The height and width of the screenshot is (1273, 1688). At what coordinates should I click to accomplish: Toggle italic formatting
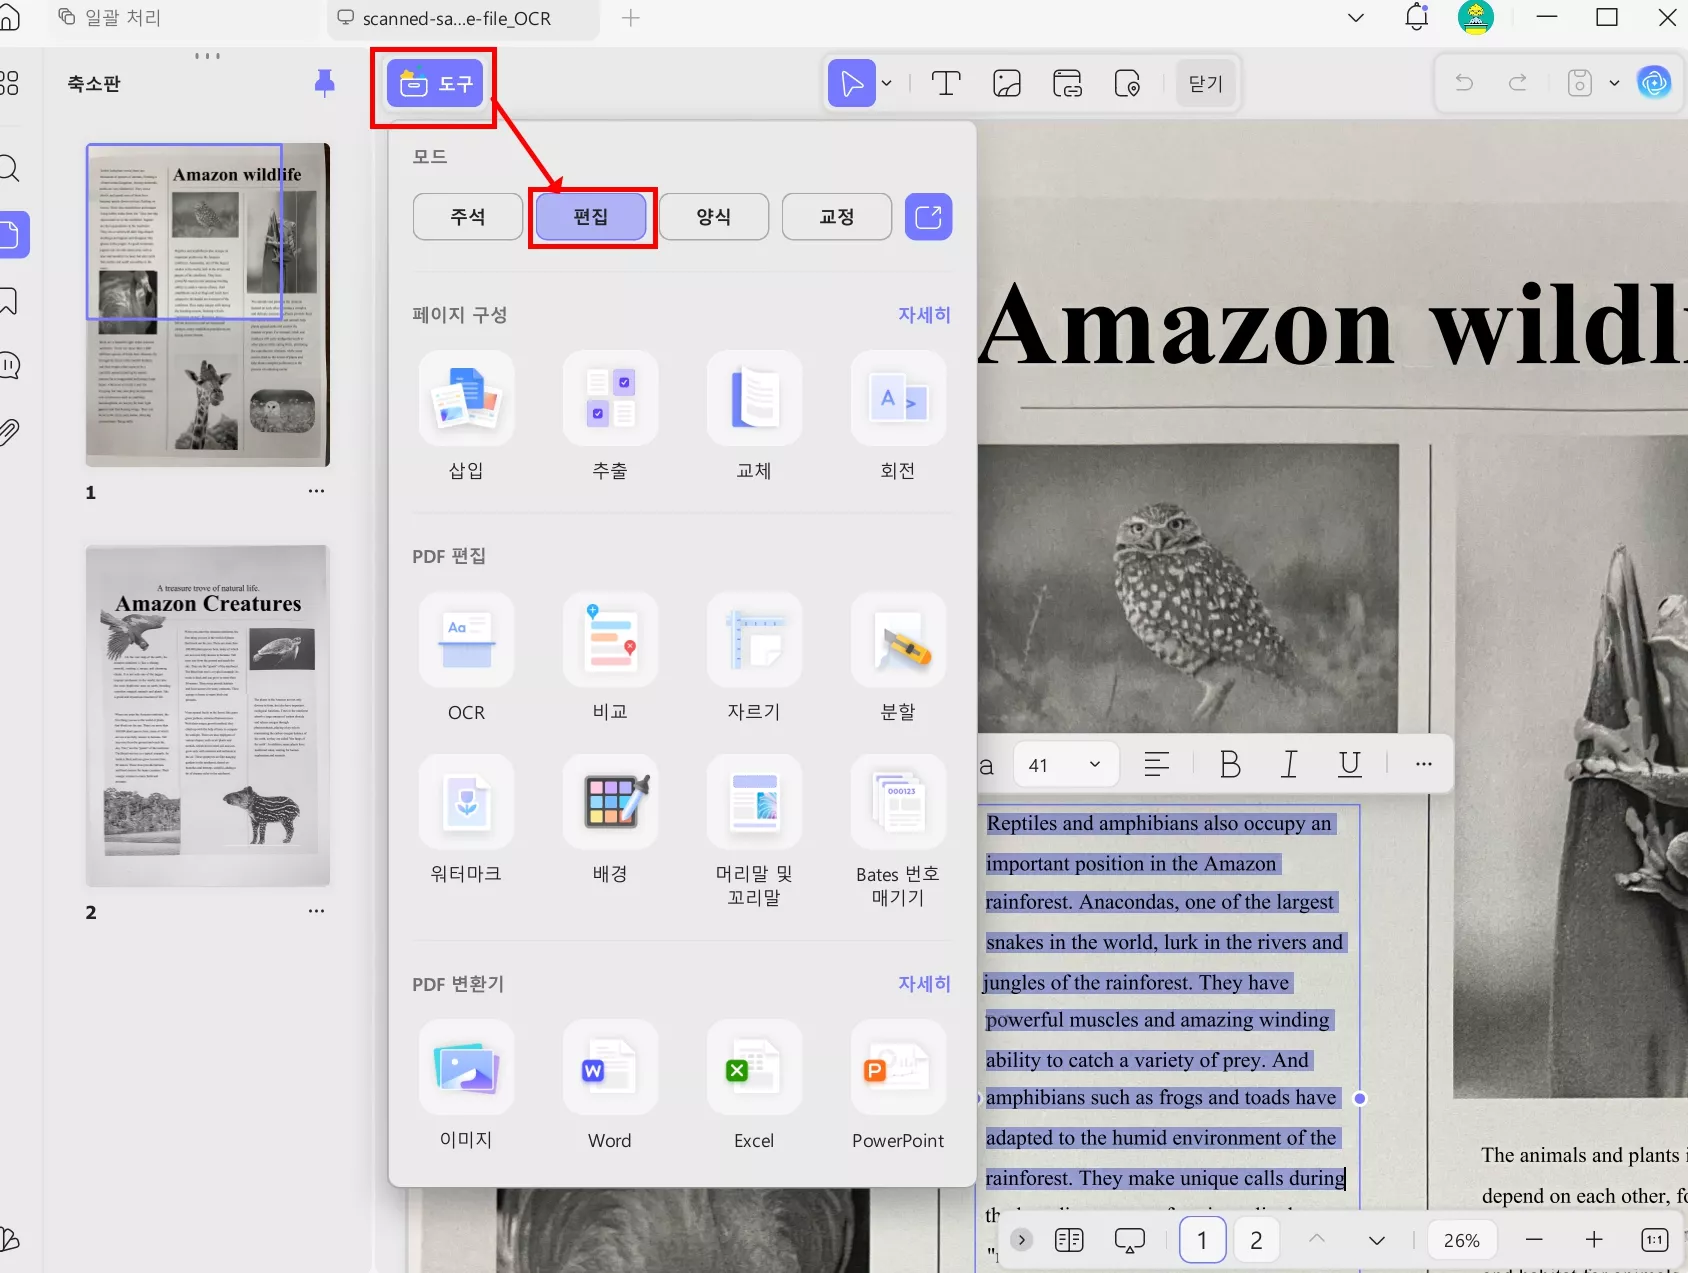tap(1288, 764)
